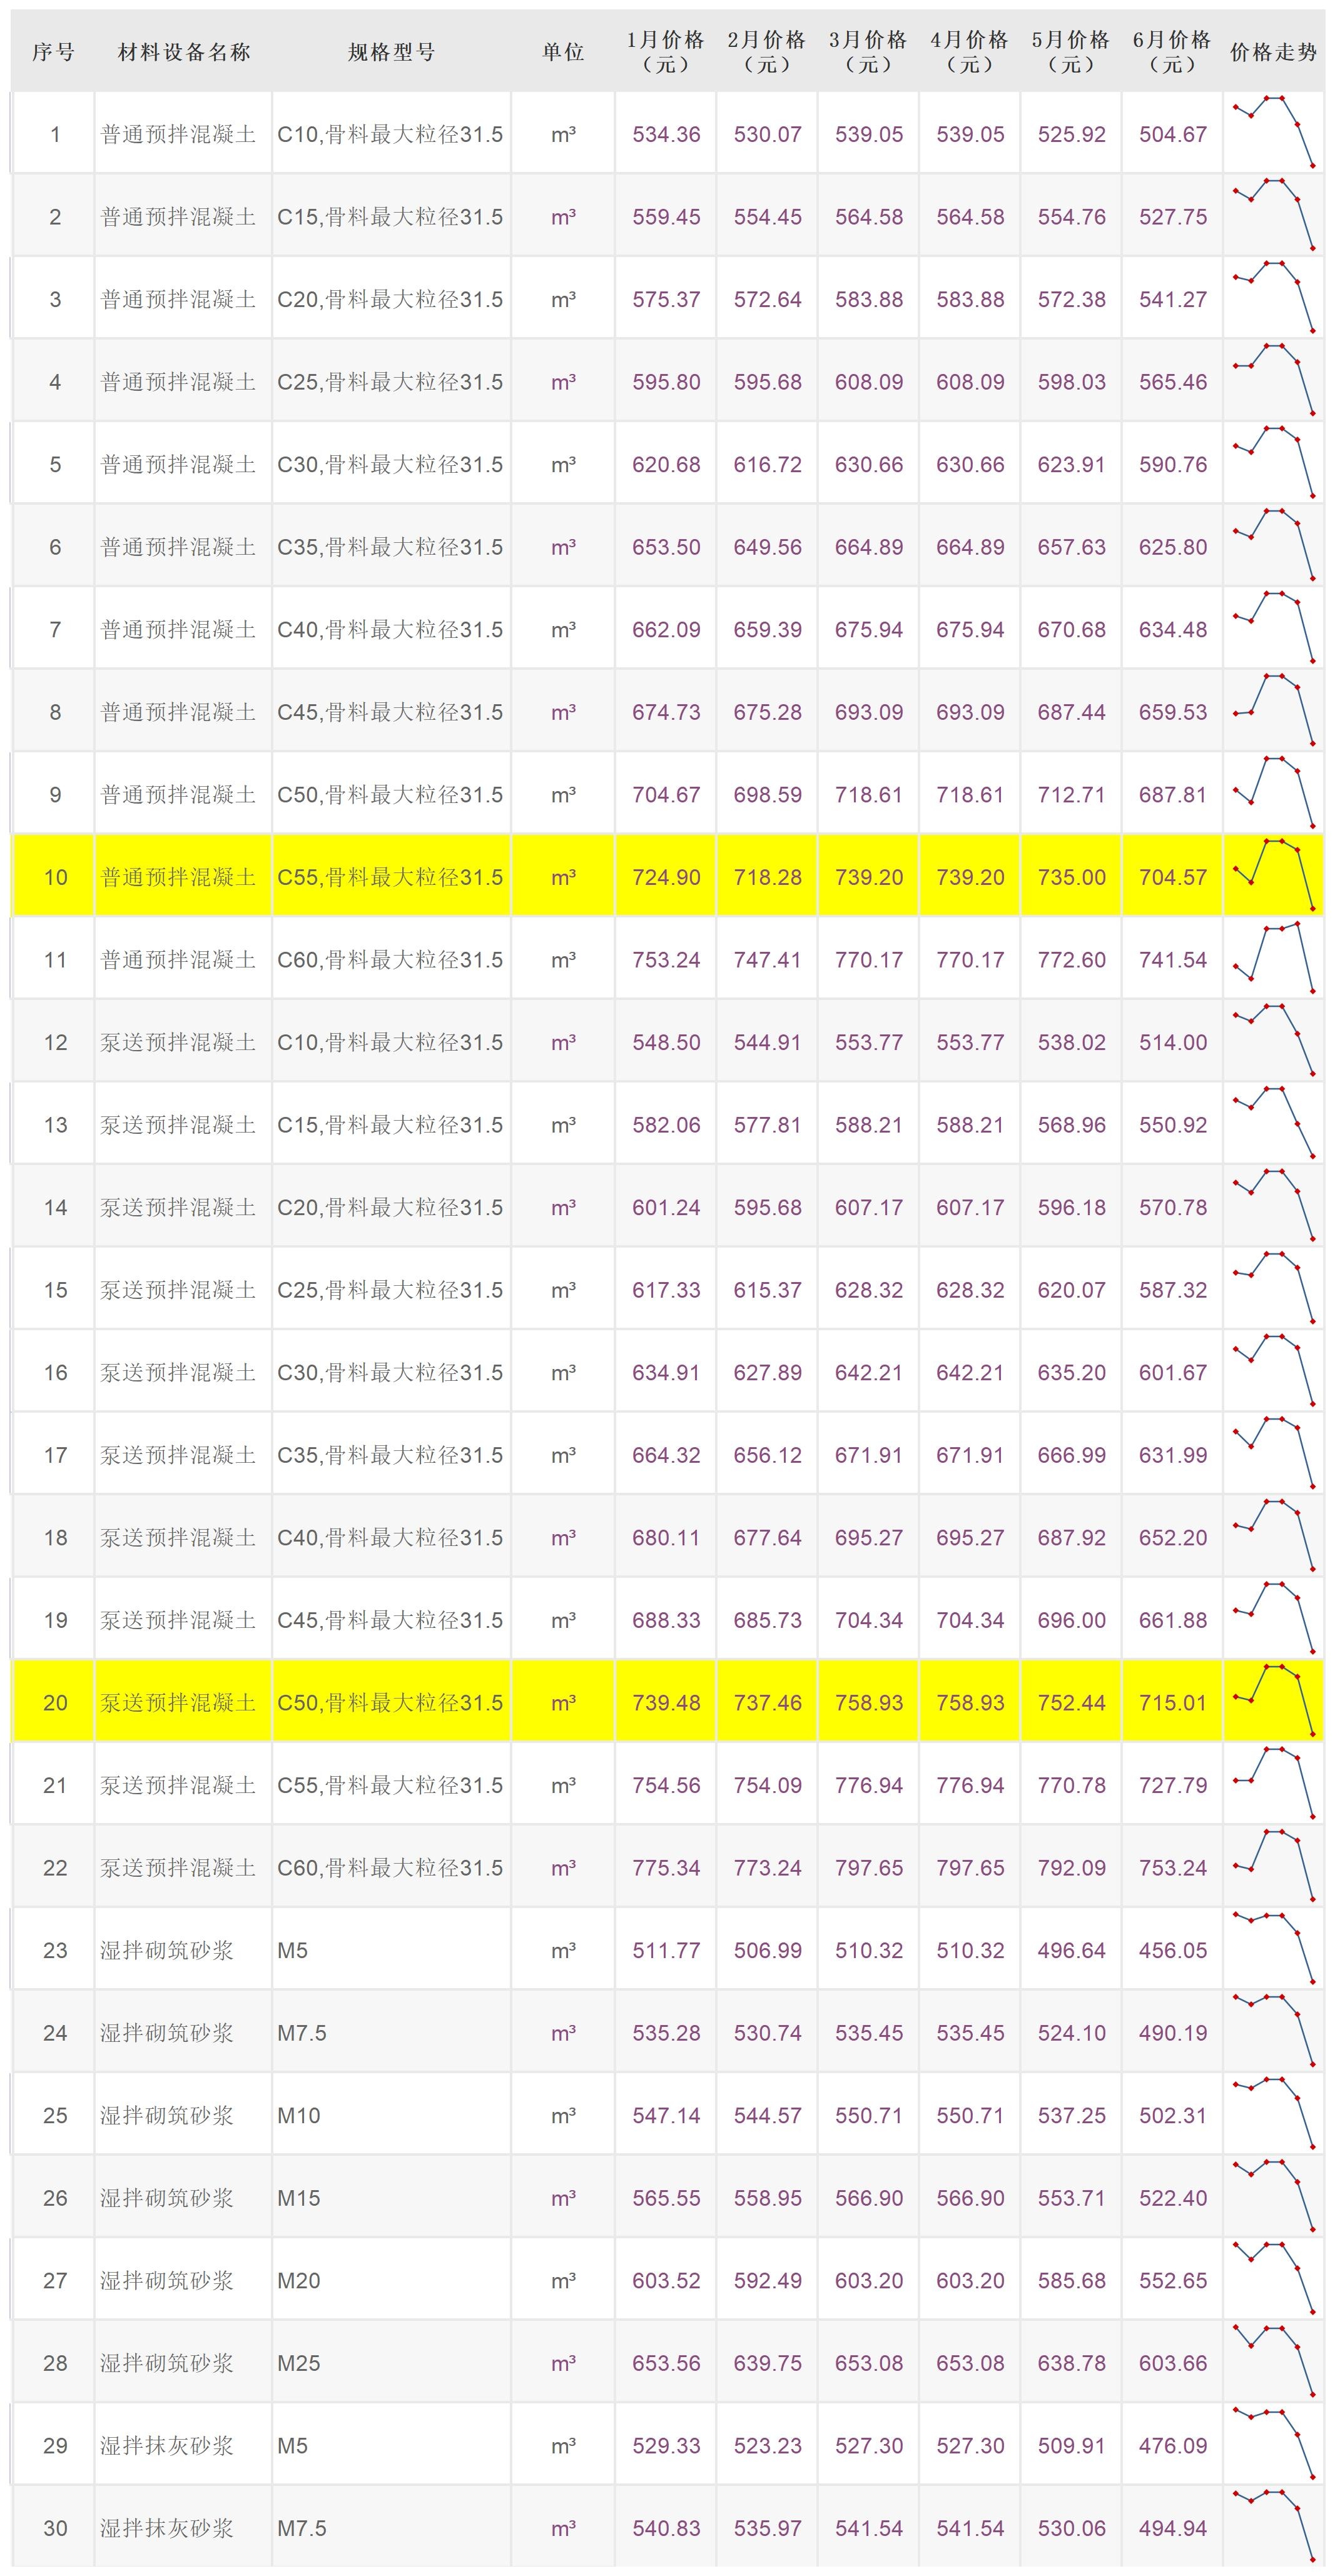1335x2576 pixels.
Task: Select the price 715.01 in row 20
Action: point(1172,1702)
